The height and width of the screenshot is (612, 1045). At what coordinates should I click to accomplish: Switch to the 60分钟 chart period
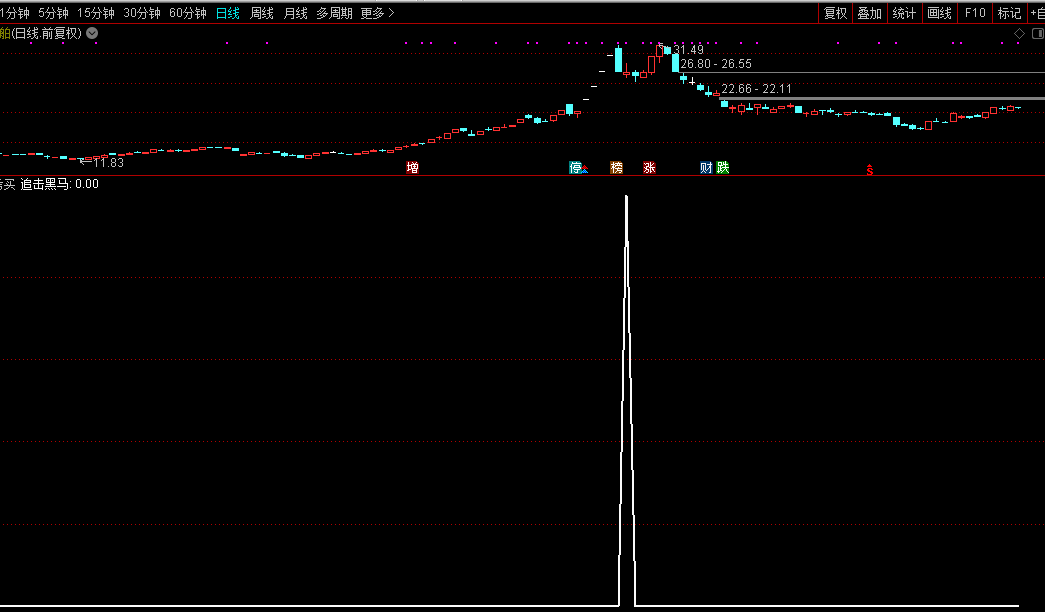point(187,13)
